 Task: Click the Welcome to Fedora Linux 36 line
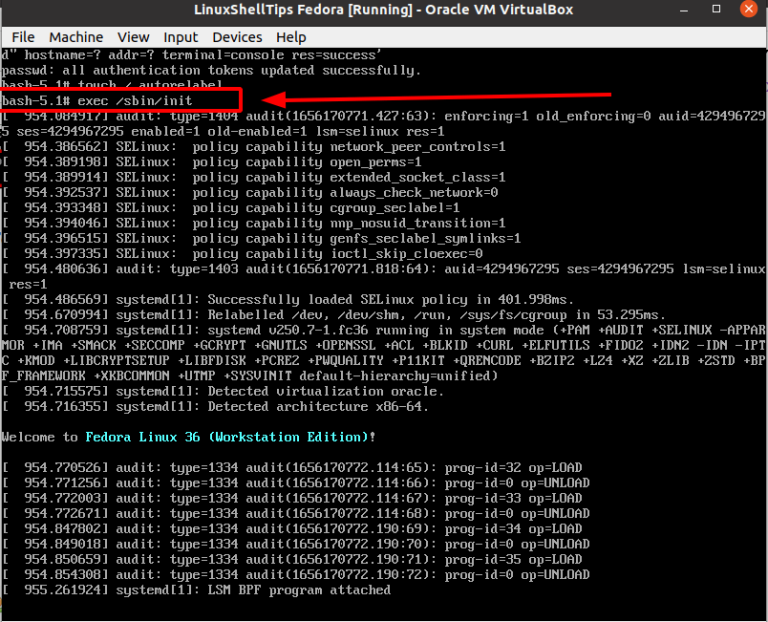point(189,437)
